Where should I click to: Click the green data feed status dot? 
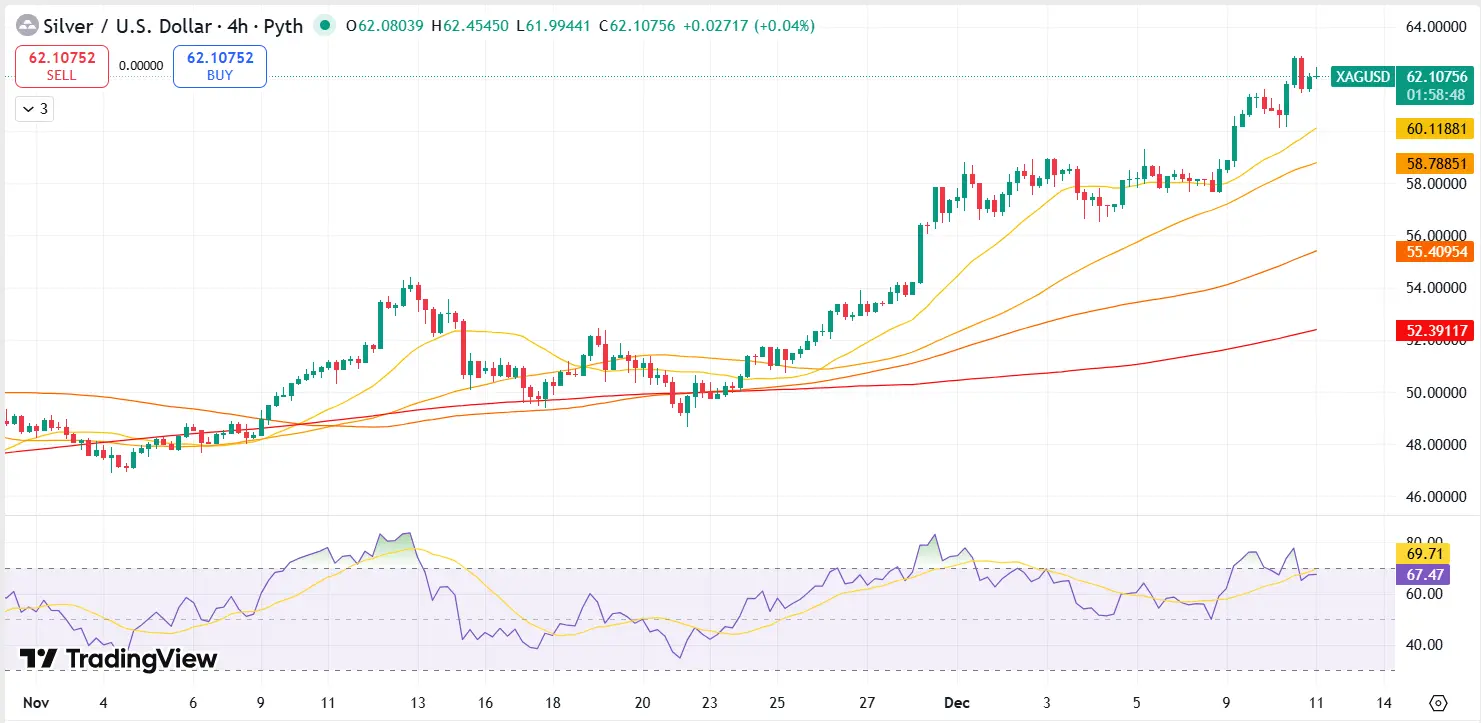click(324, 26)
